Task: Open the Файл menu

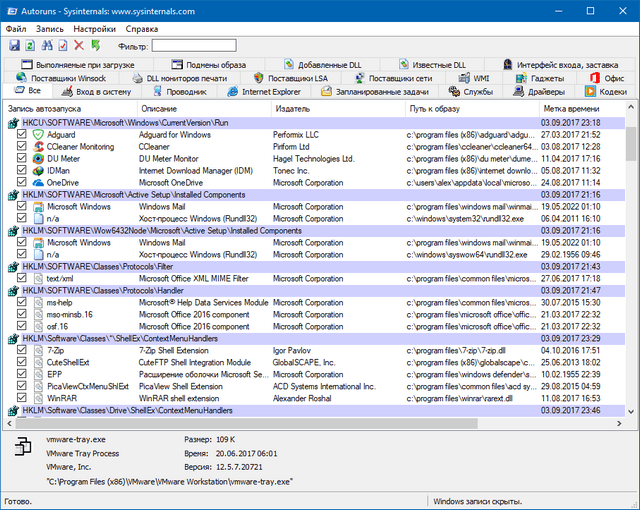Action: pos(15,29)
